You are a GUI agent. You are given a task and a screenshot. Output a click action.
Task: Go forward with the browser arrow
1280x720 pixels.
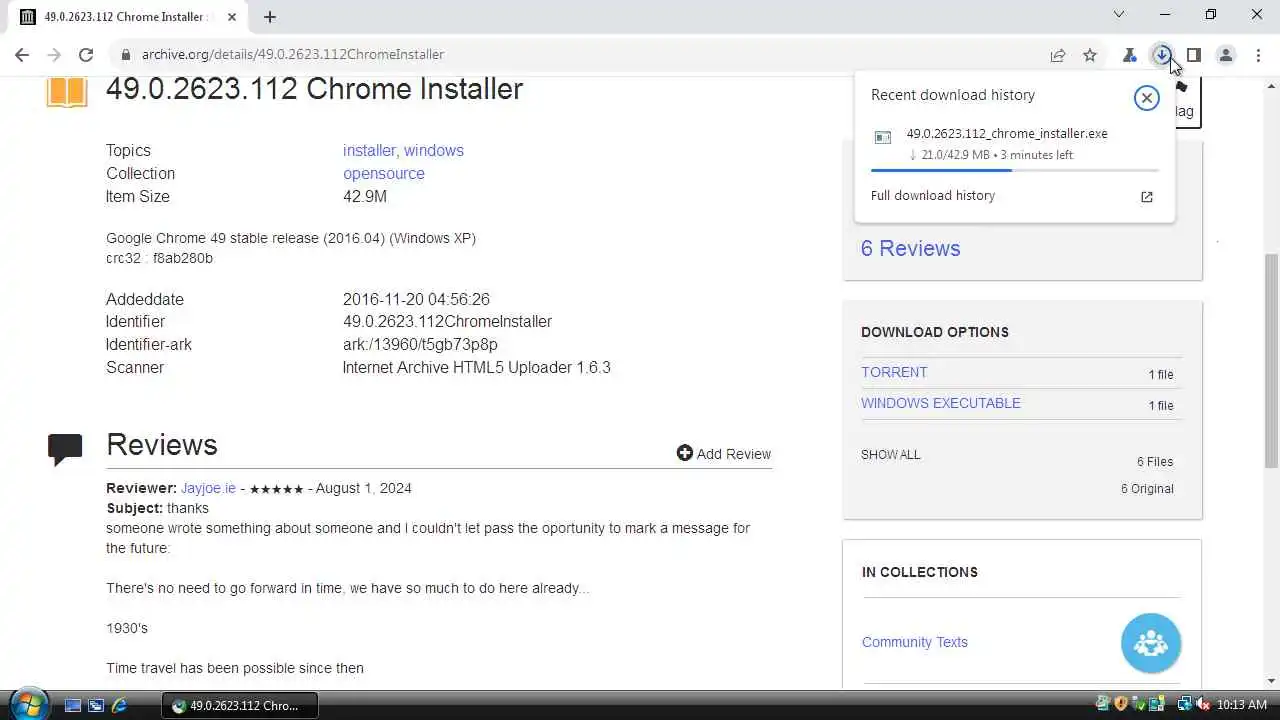tap(54, 55)
